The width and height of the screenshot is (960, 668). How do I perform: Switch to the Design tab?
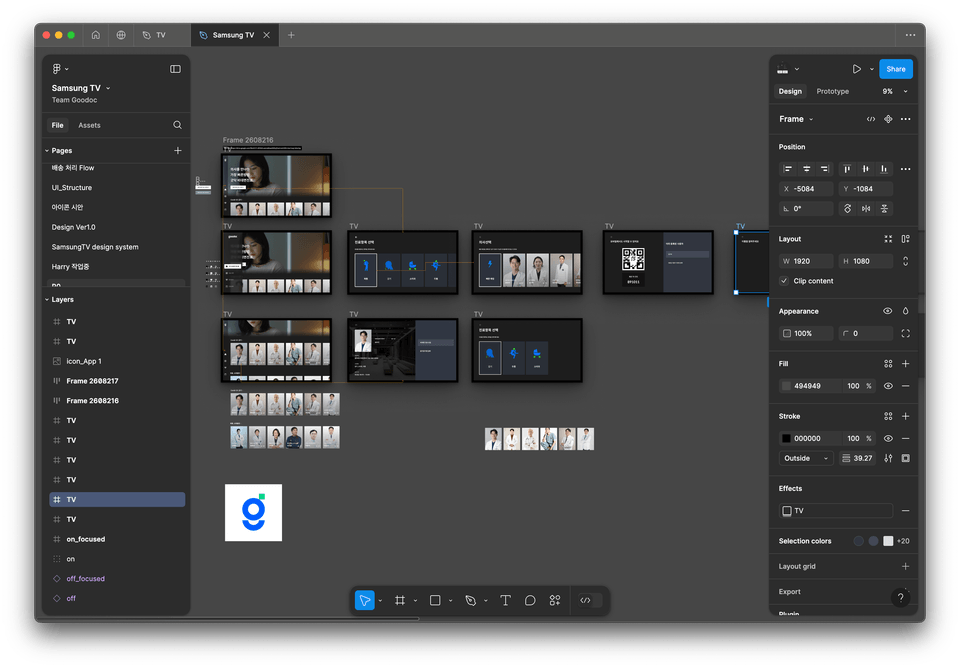pos(790,91)
